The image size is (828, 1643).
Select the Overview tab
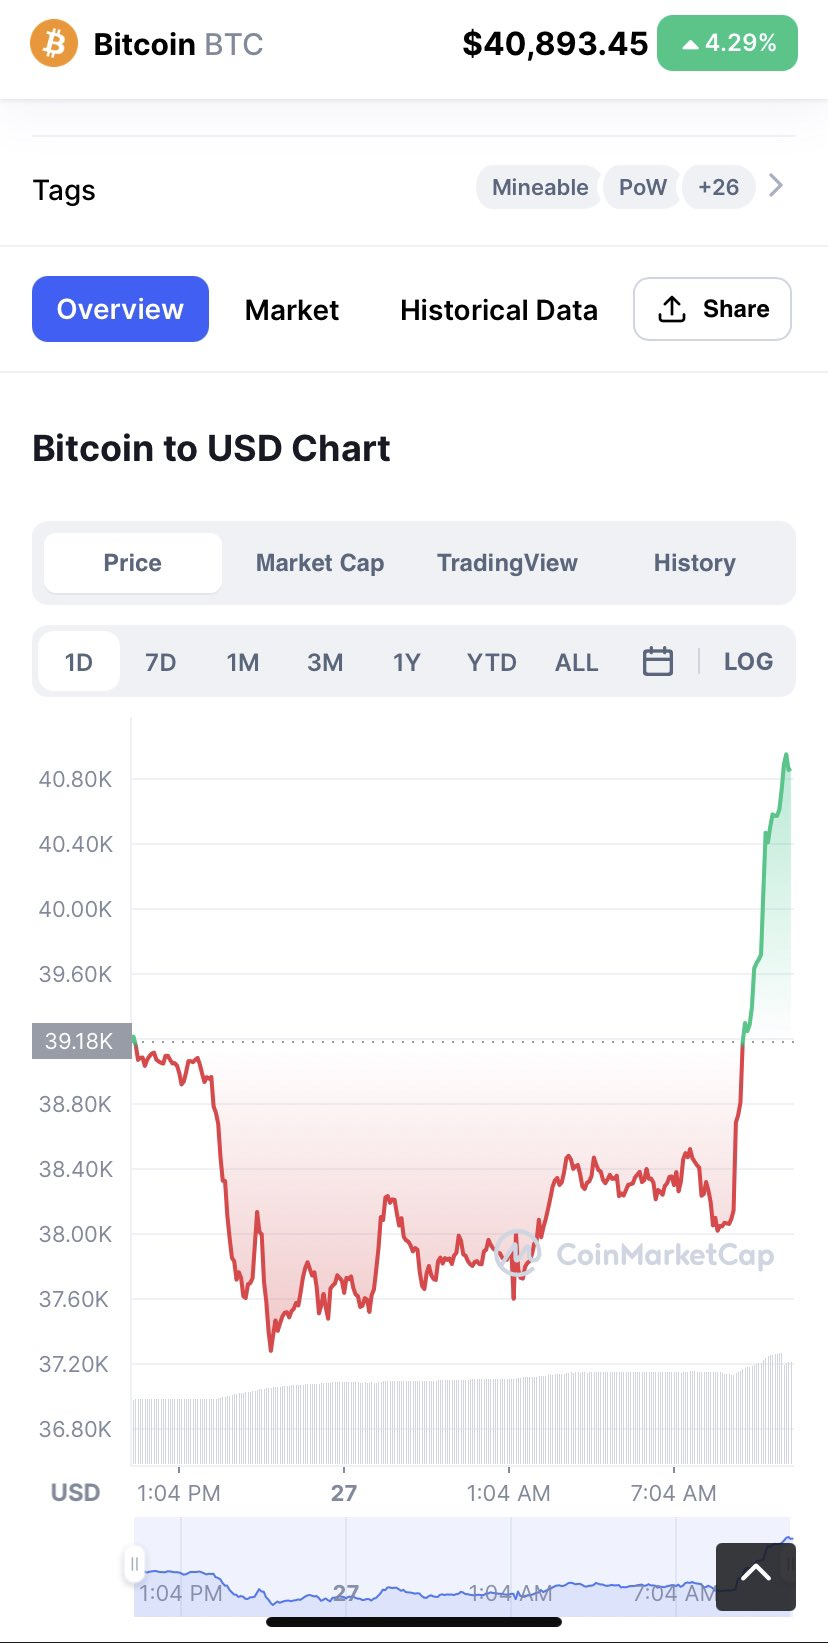pos(120,309)
